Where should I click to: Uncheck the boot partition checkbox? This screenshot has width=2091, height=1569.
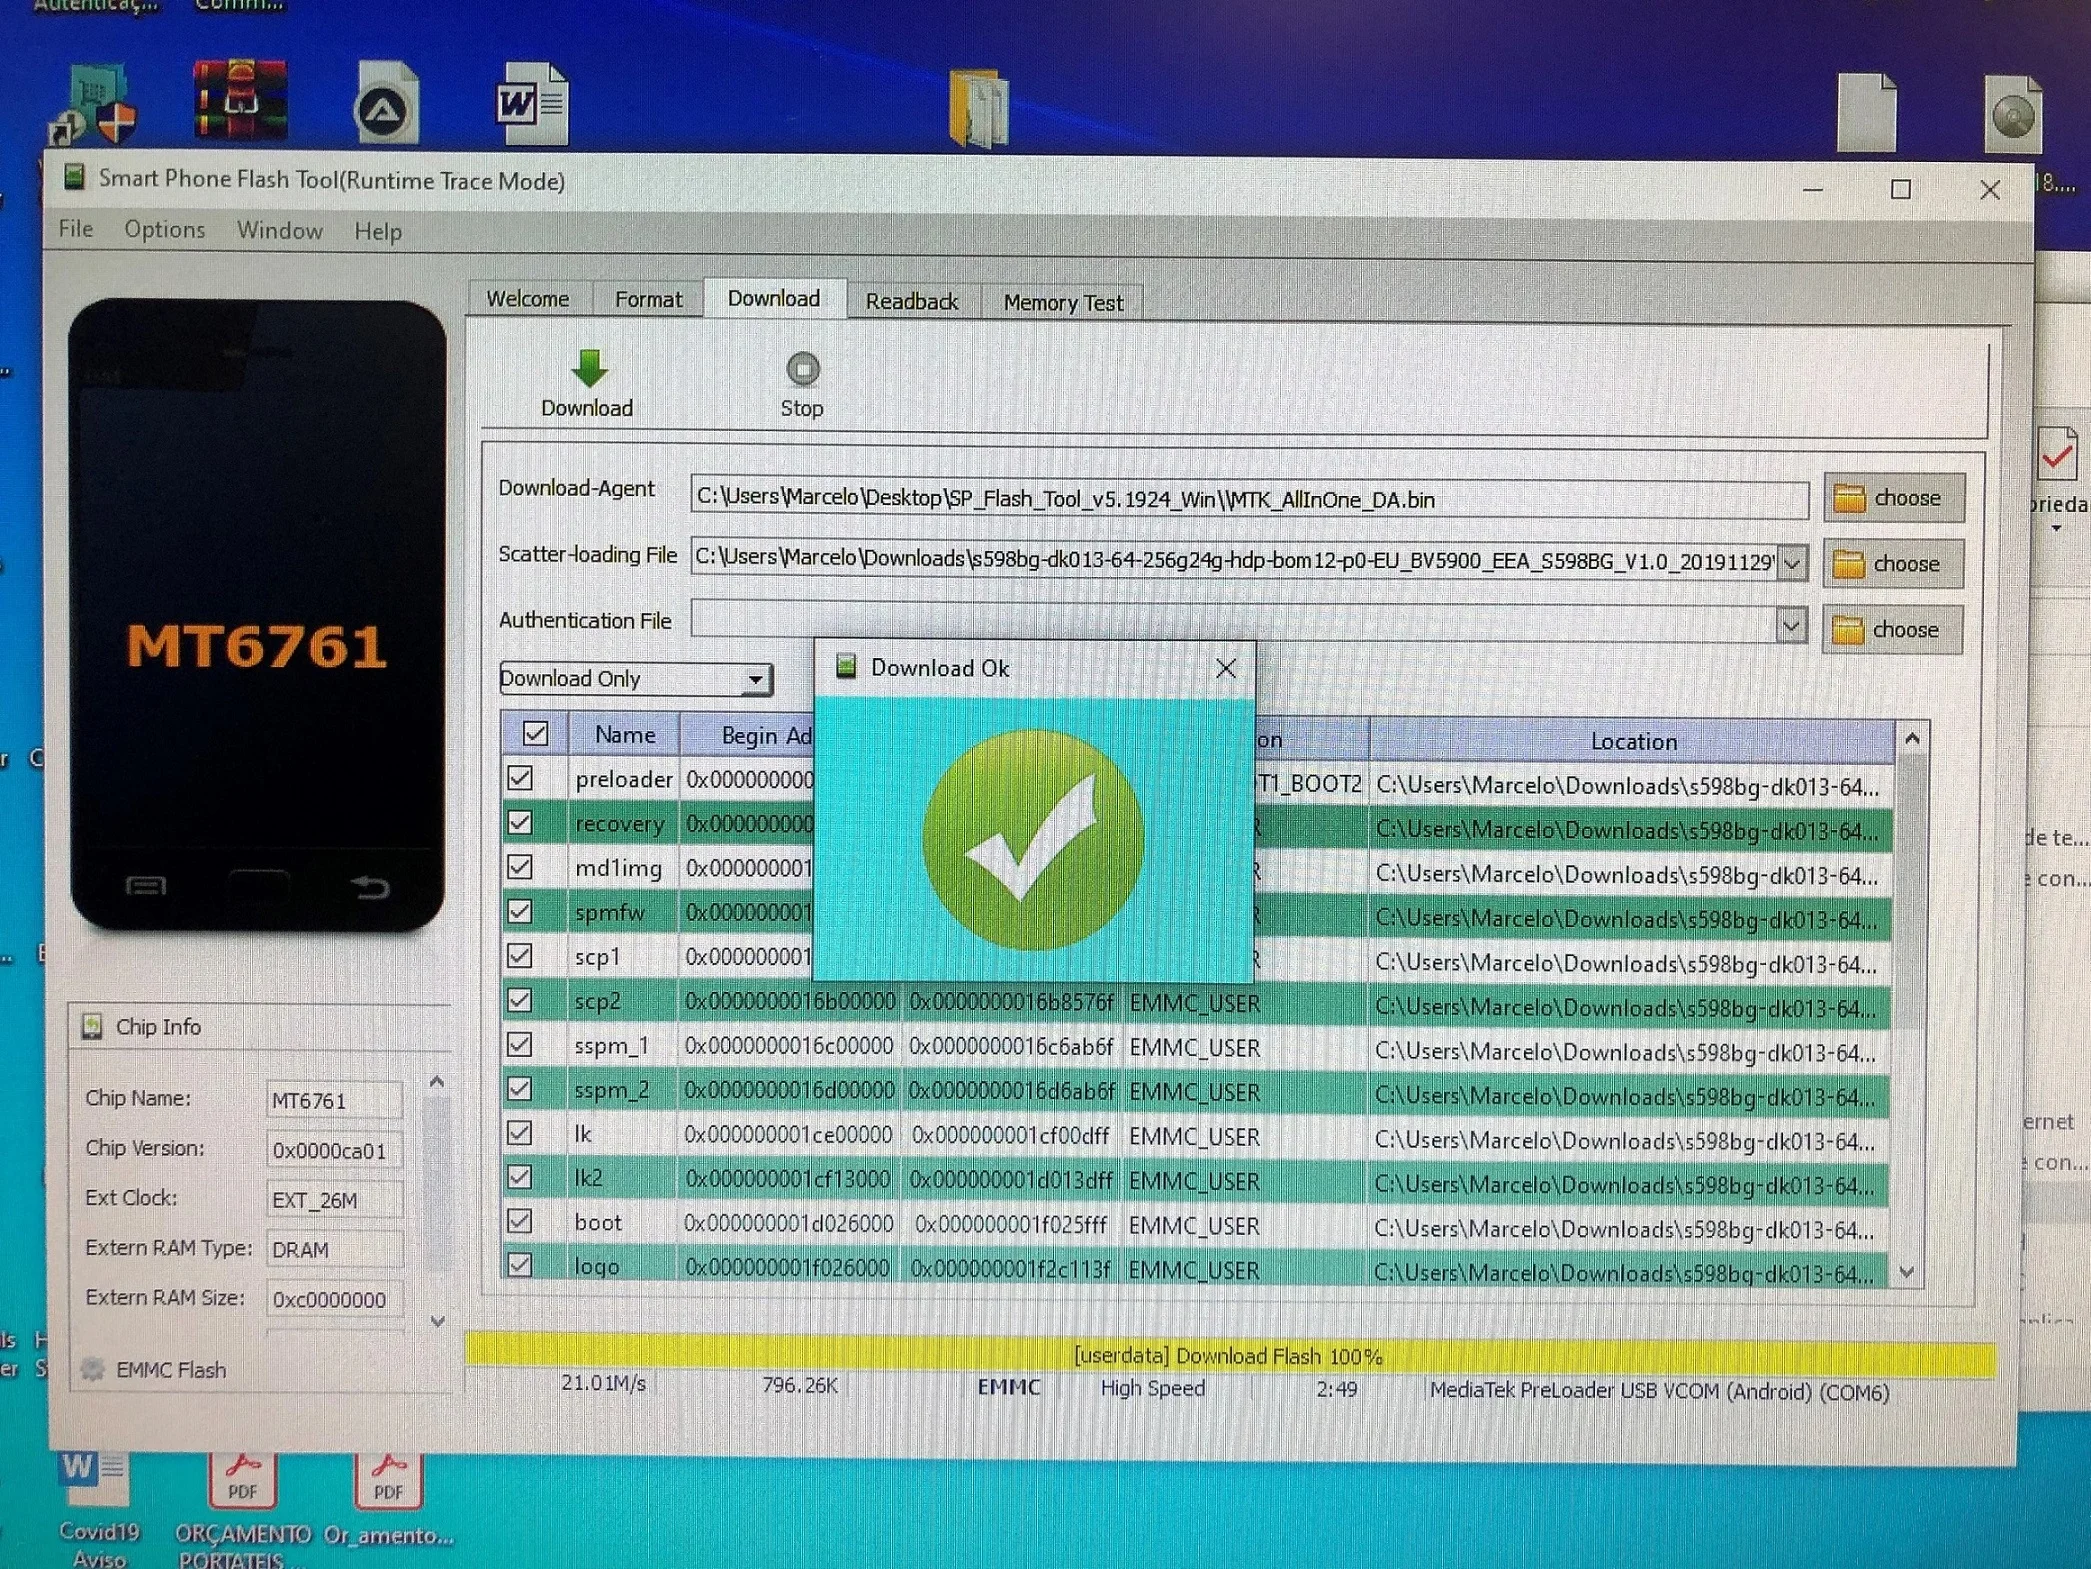pyautogui.click(x=519, y=1221)
